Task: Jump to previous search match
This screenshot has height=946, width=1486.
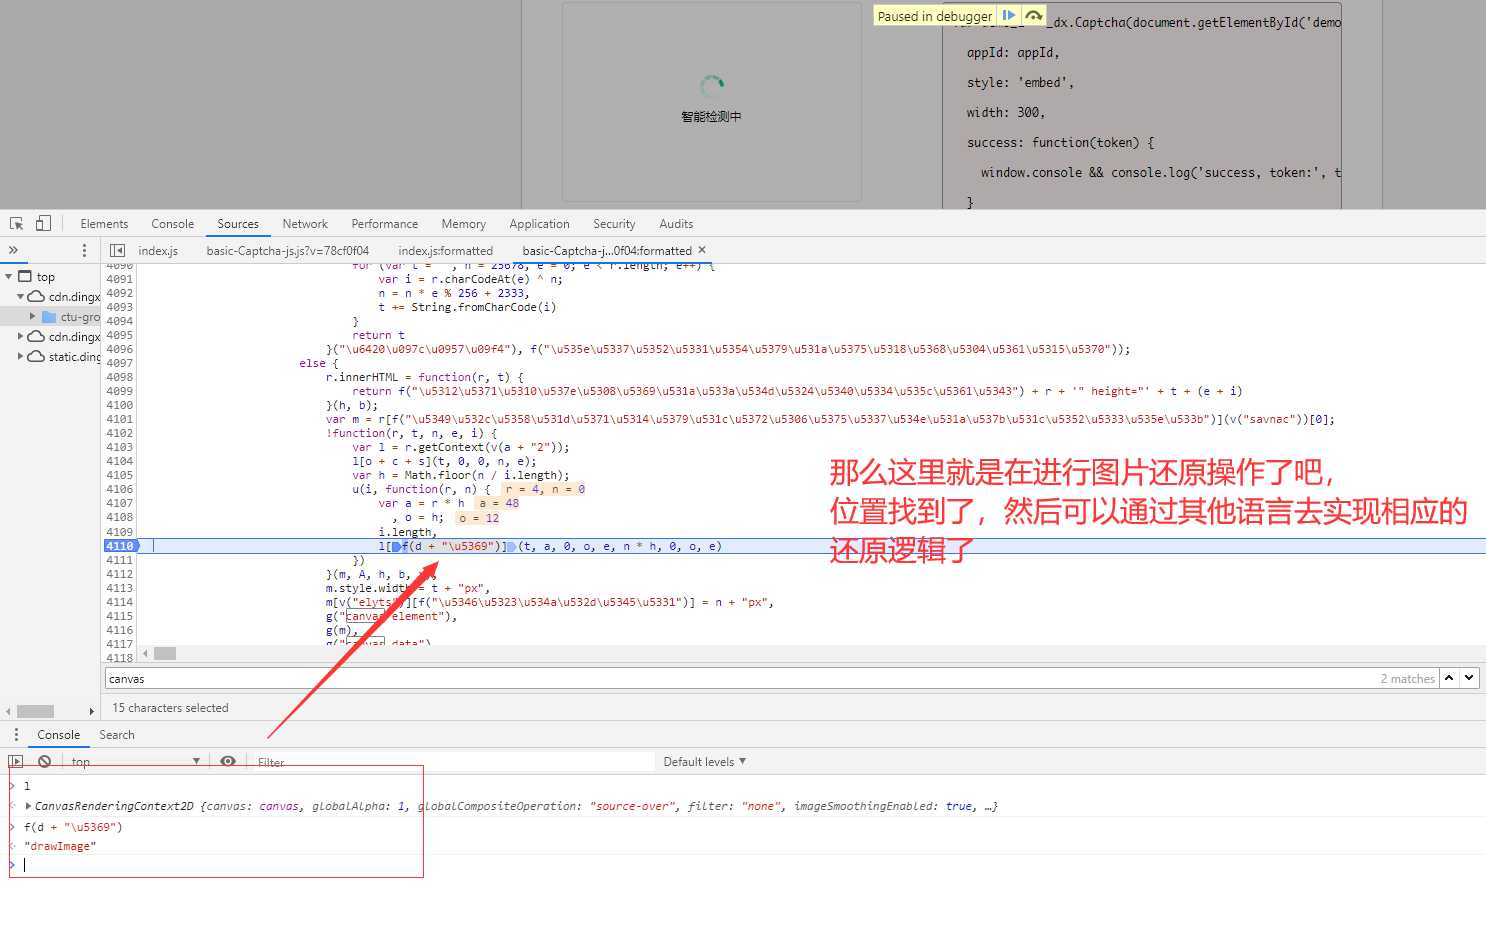Action: tap(1449, 678)
